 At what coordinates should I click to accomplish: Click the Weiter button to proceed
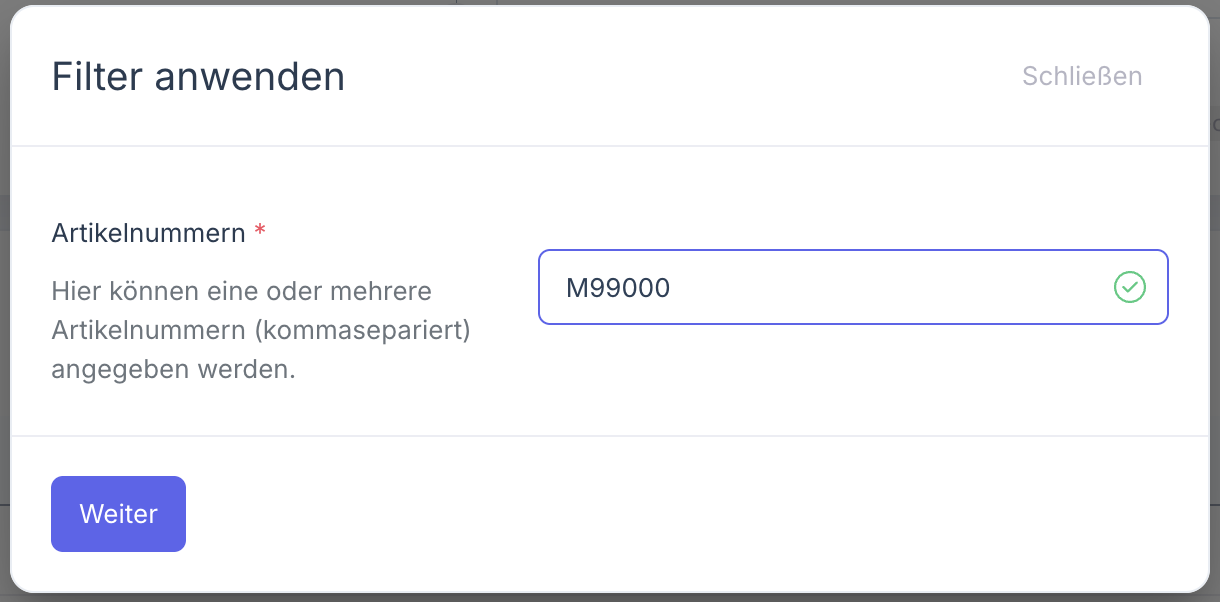118,513
